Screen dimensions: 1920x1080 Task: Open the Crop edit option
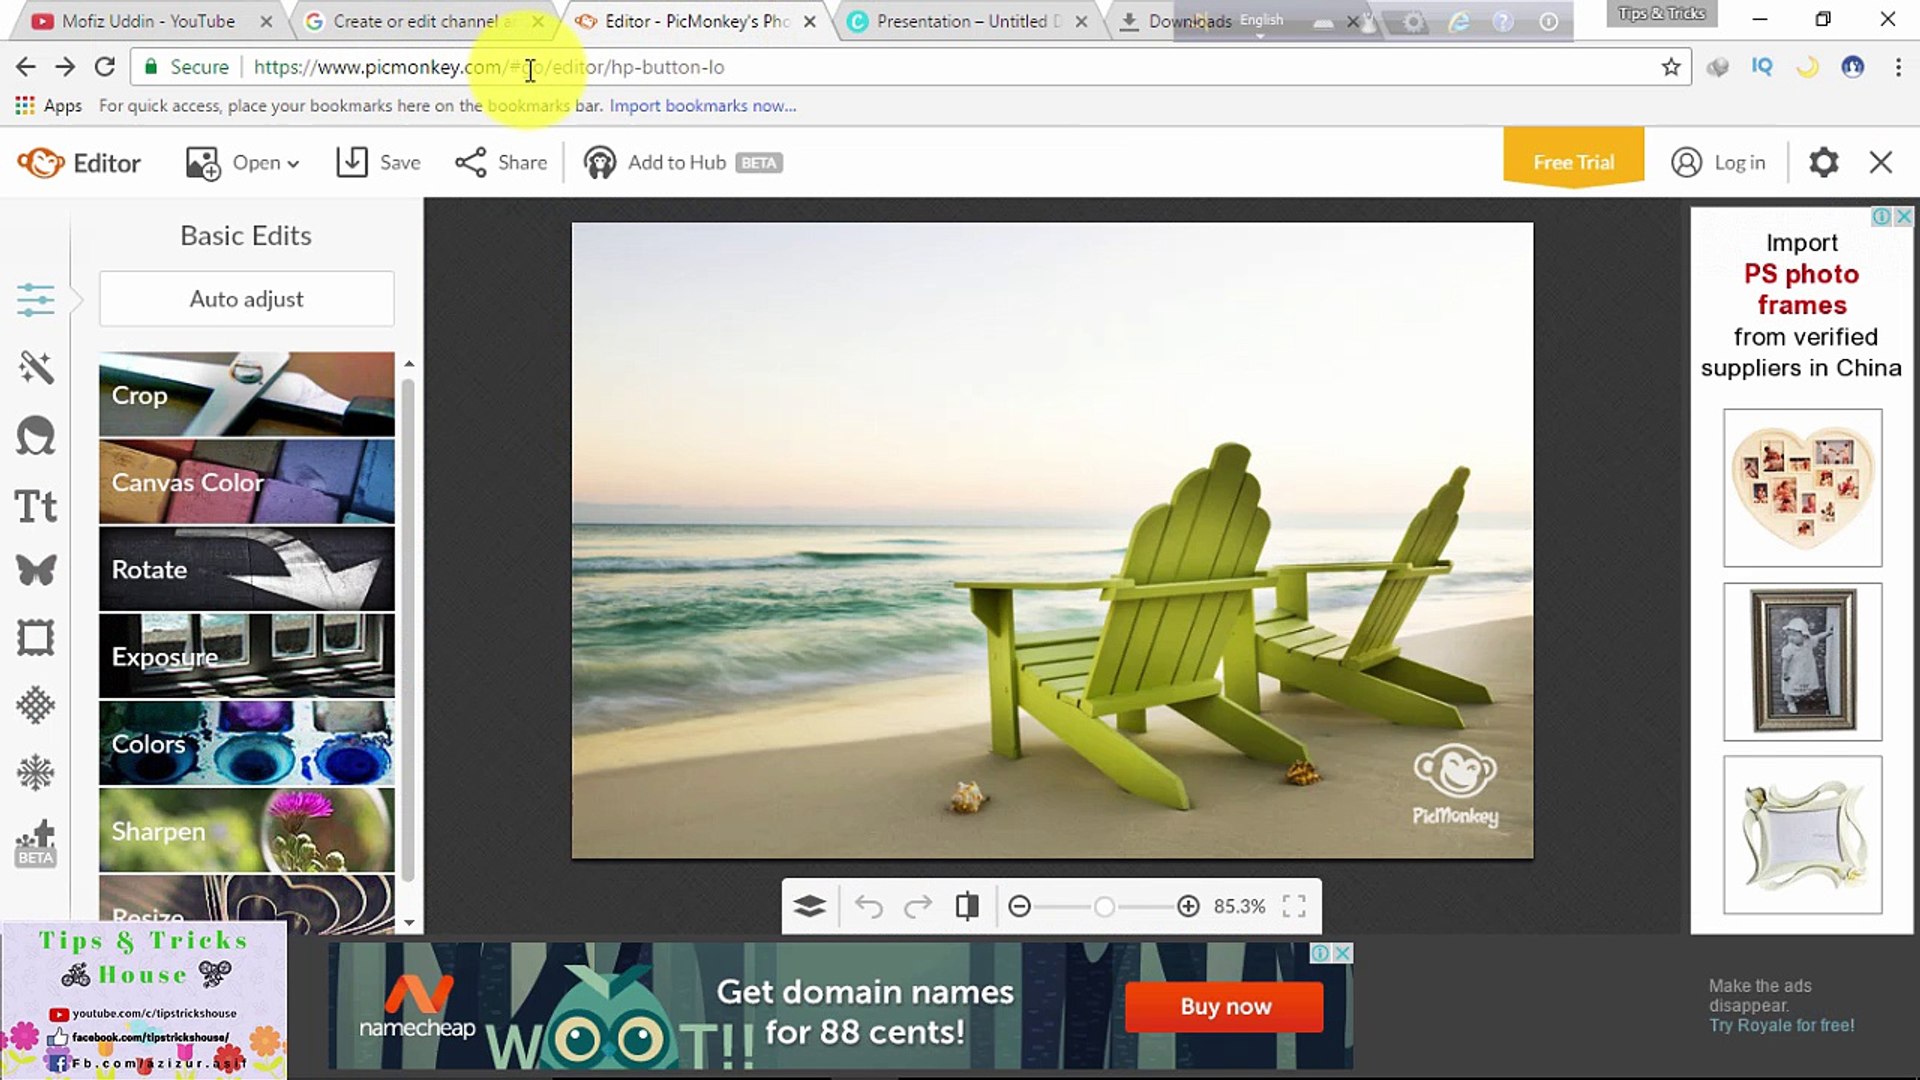(246, 395)
